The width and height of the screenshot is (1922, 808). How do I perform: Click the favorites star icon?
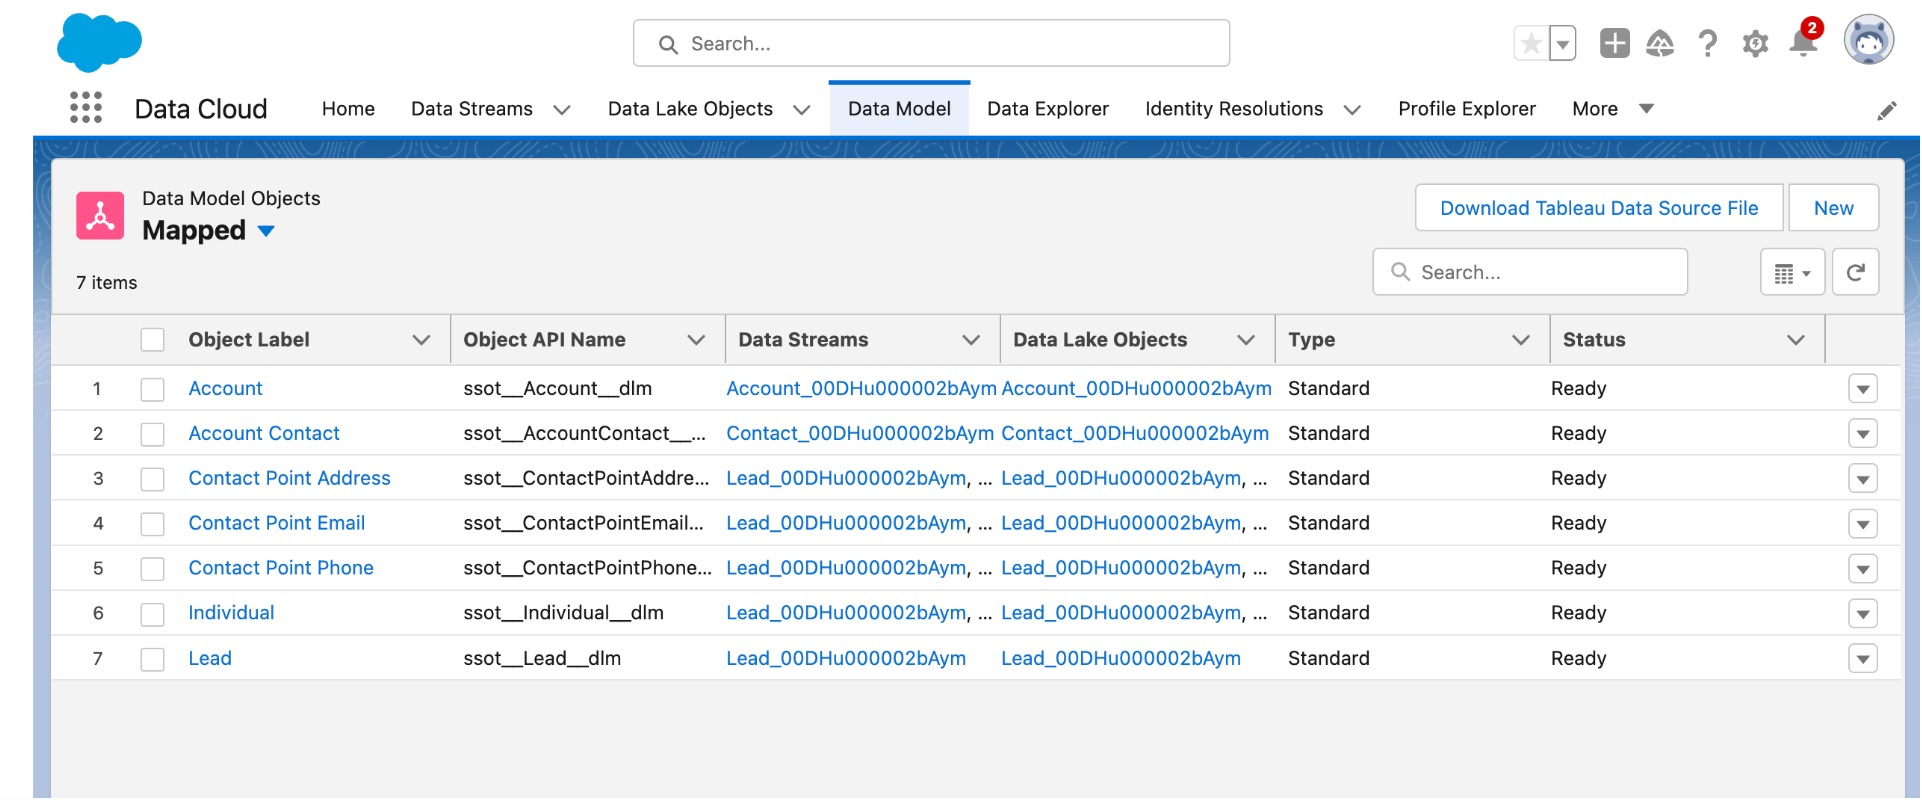click(1531, 44)
